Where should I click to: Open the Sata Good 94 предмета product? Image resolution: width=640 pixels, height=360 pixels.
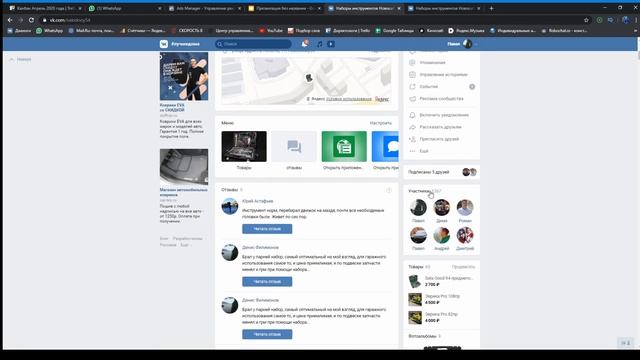(442, 281)
